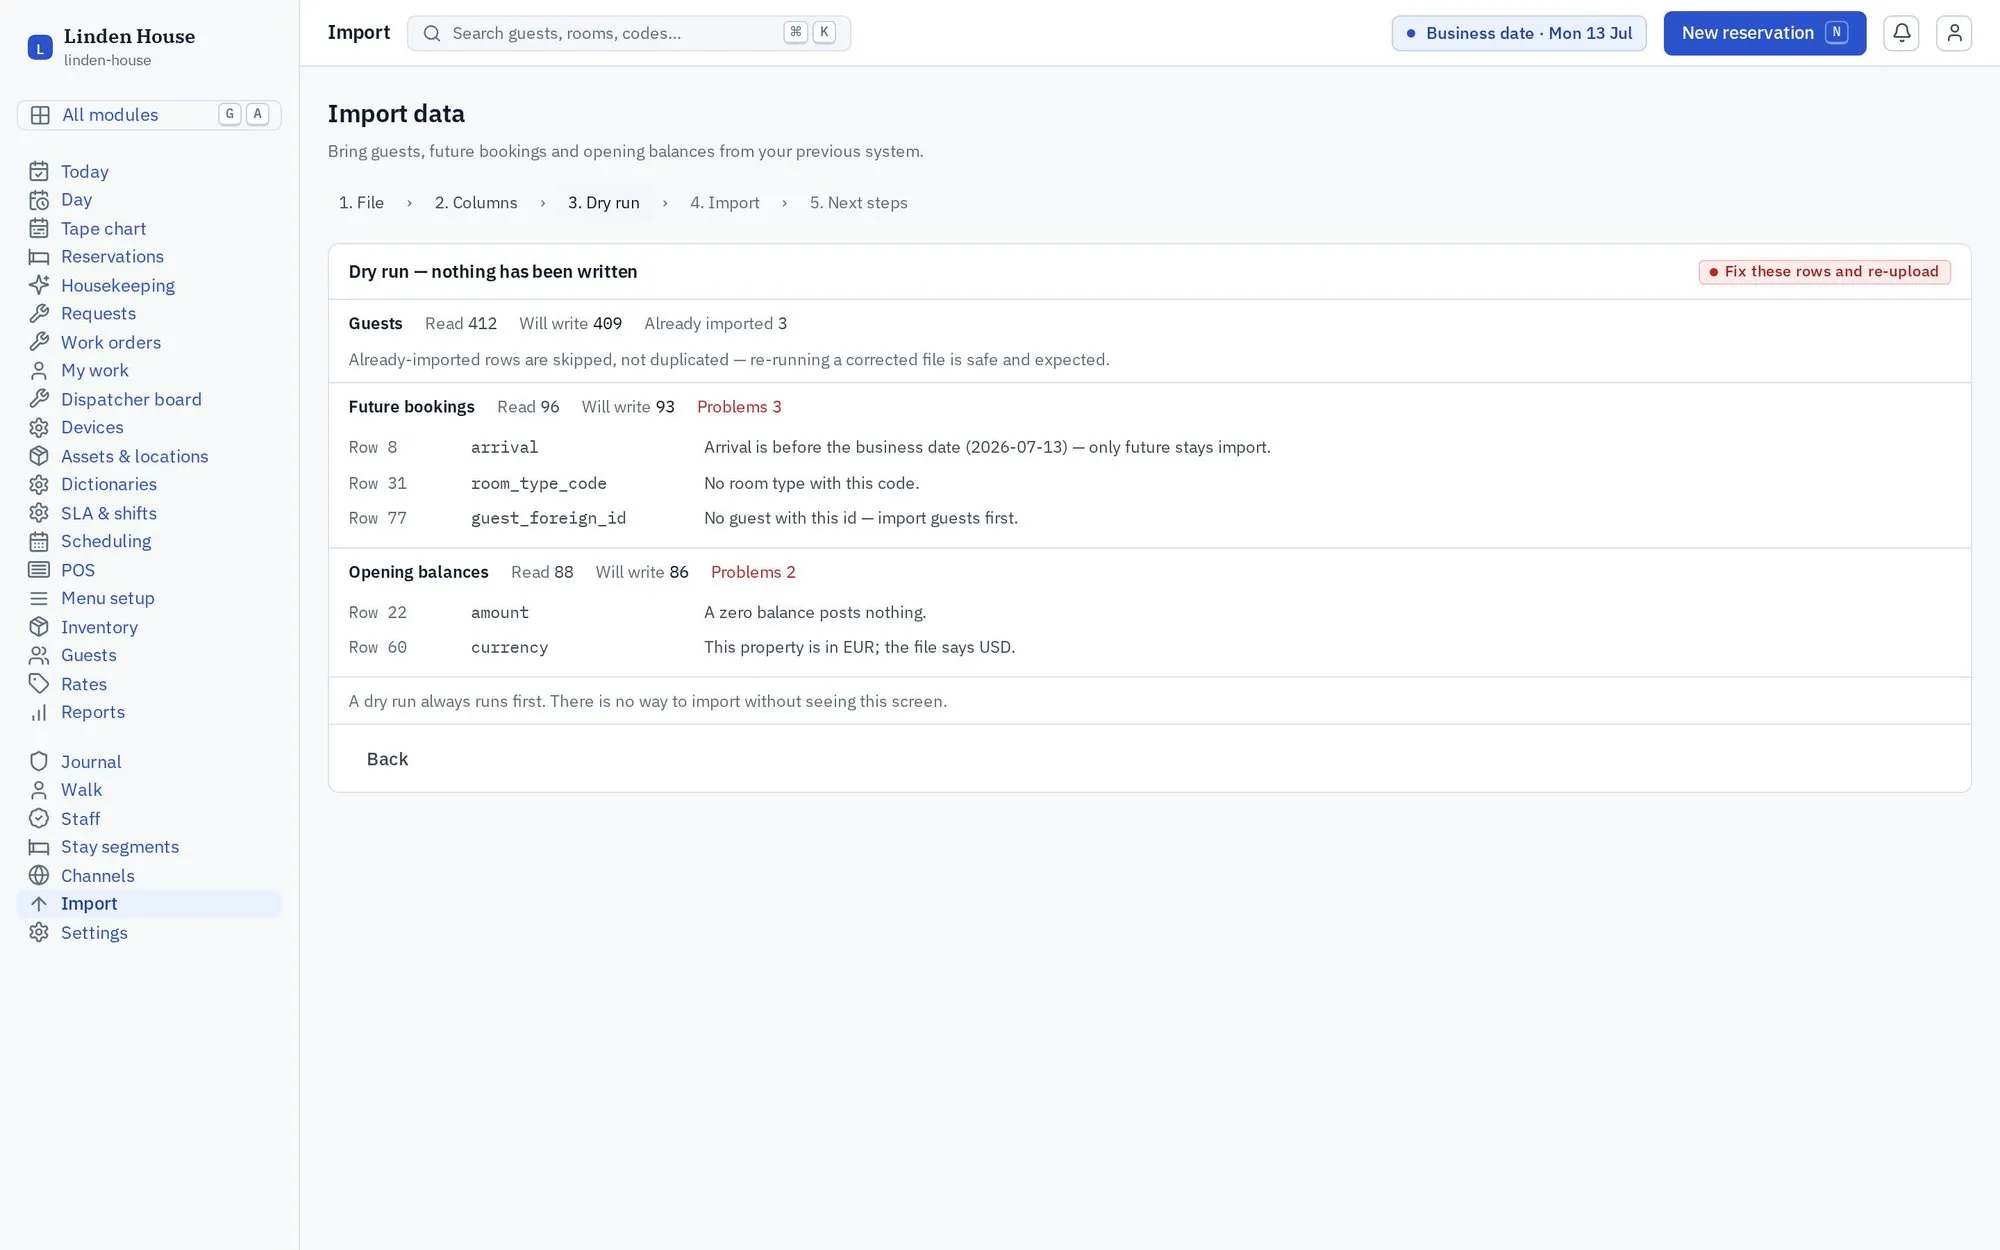Click the Back button
The image size is (2000, 1250).
387,759
